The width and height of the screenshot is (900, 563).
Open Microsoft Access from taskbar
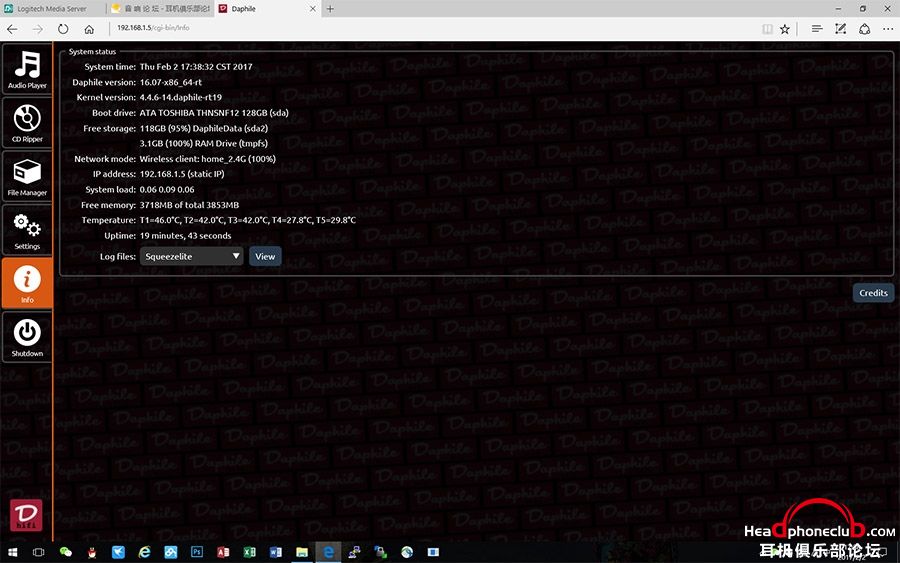[223, 552]
